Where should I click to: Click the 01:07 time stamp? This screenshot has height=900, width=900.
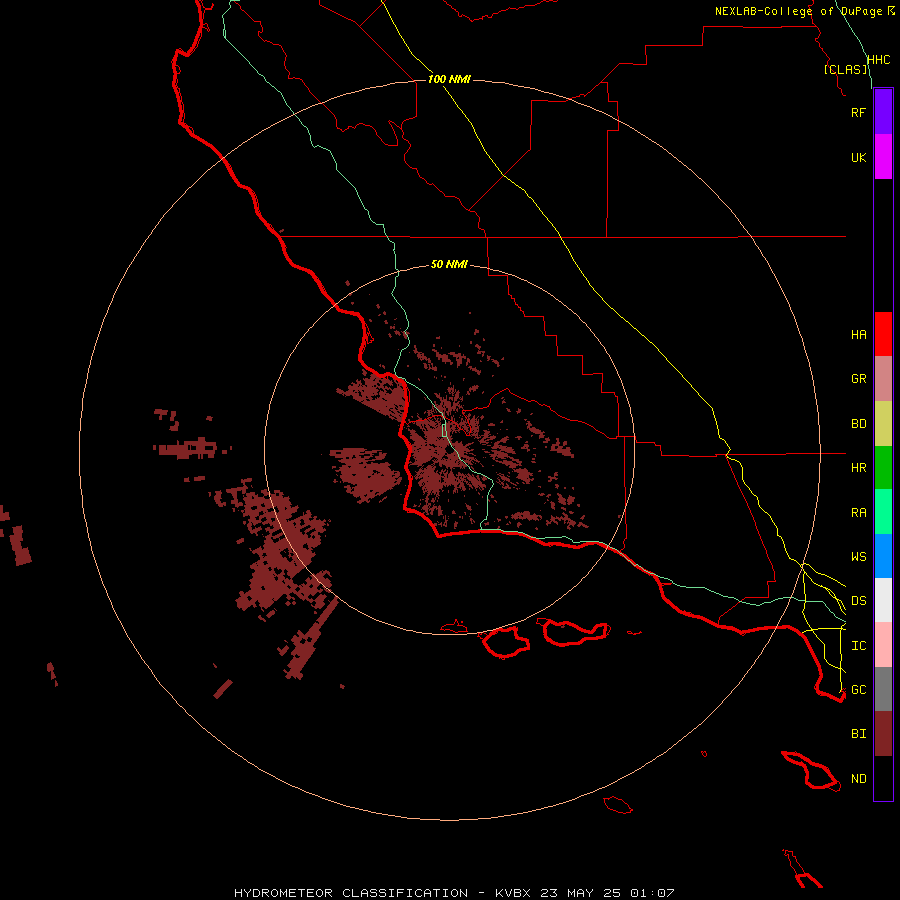(652, 893)
